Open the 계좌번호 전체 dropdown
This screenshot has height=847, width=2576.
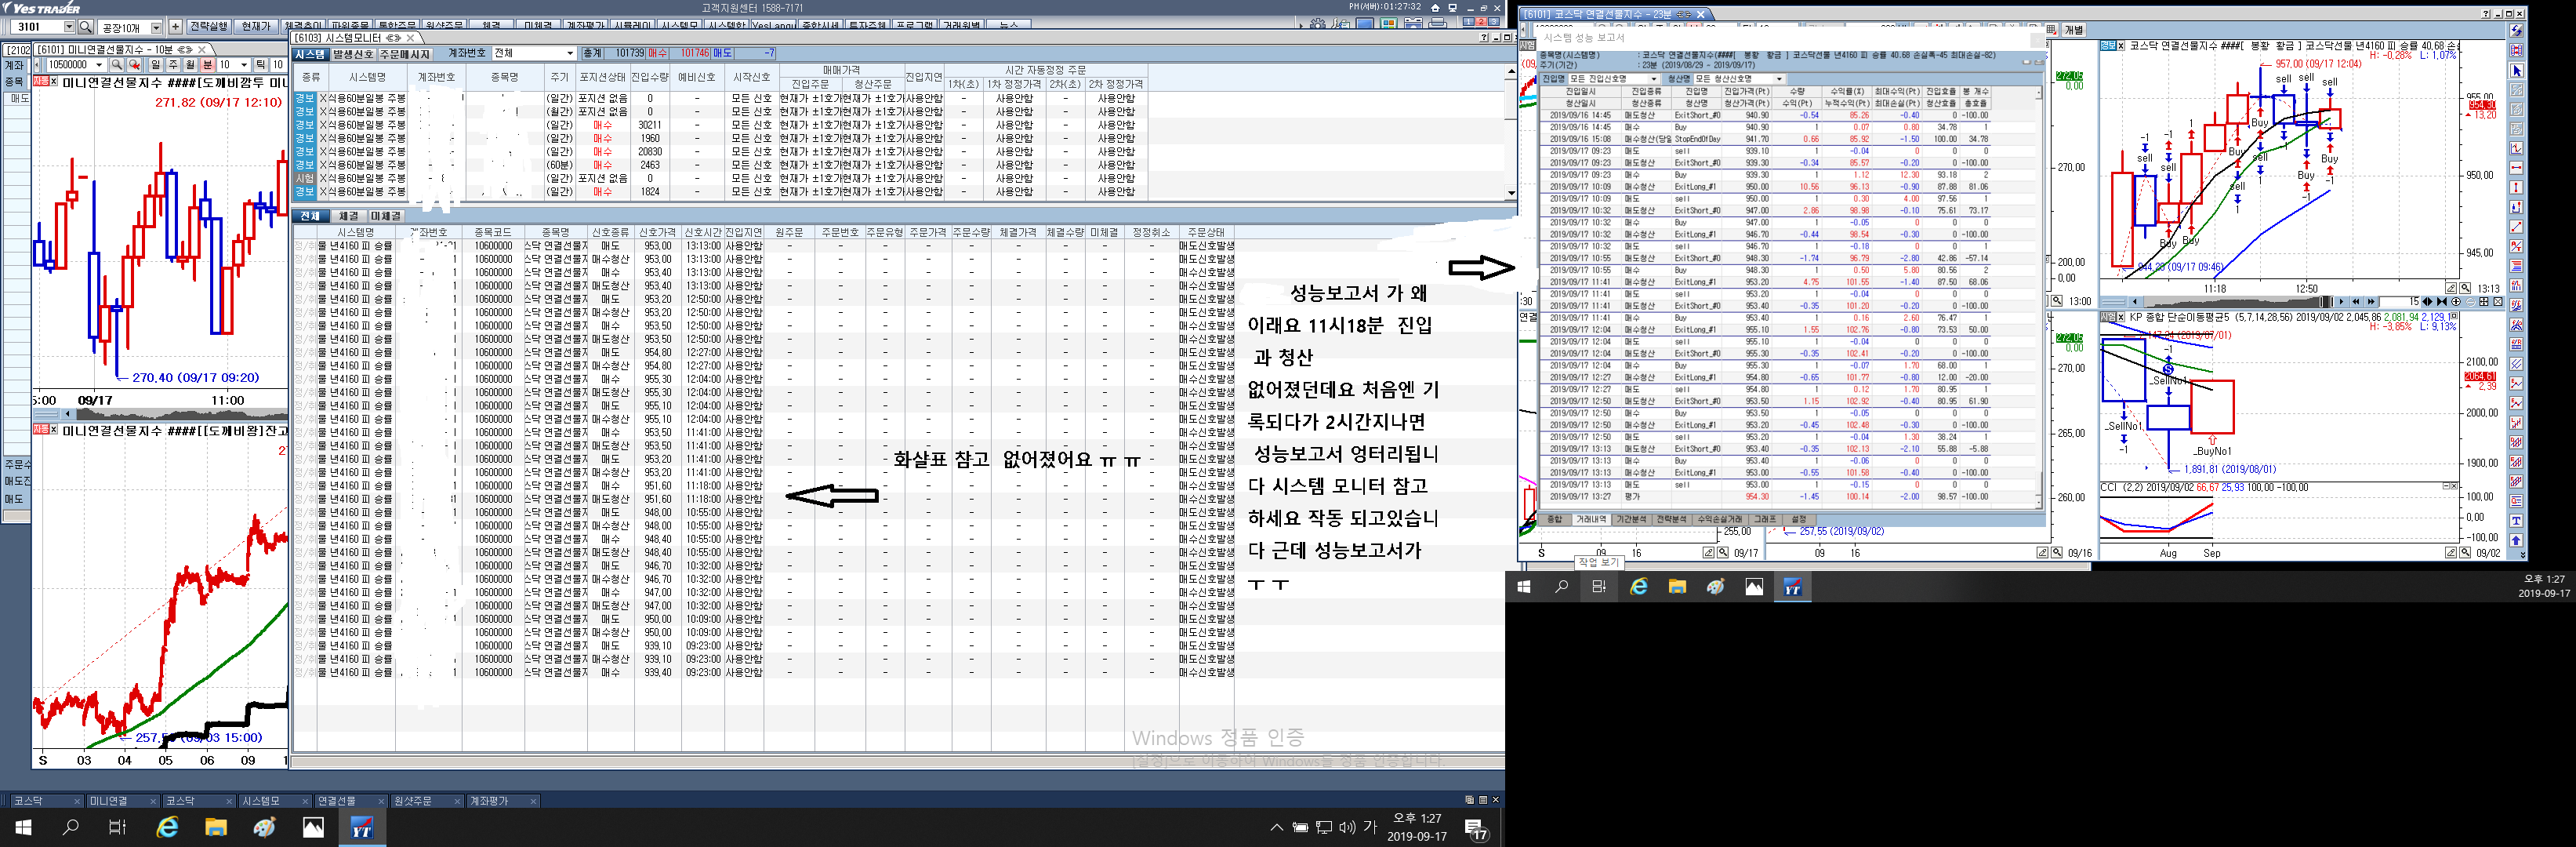click(570, 53)
